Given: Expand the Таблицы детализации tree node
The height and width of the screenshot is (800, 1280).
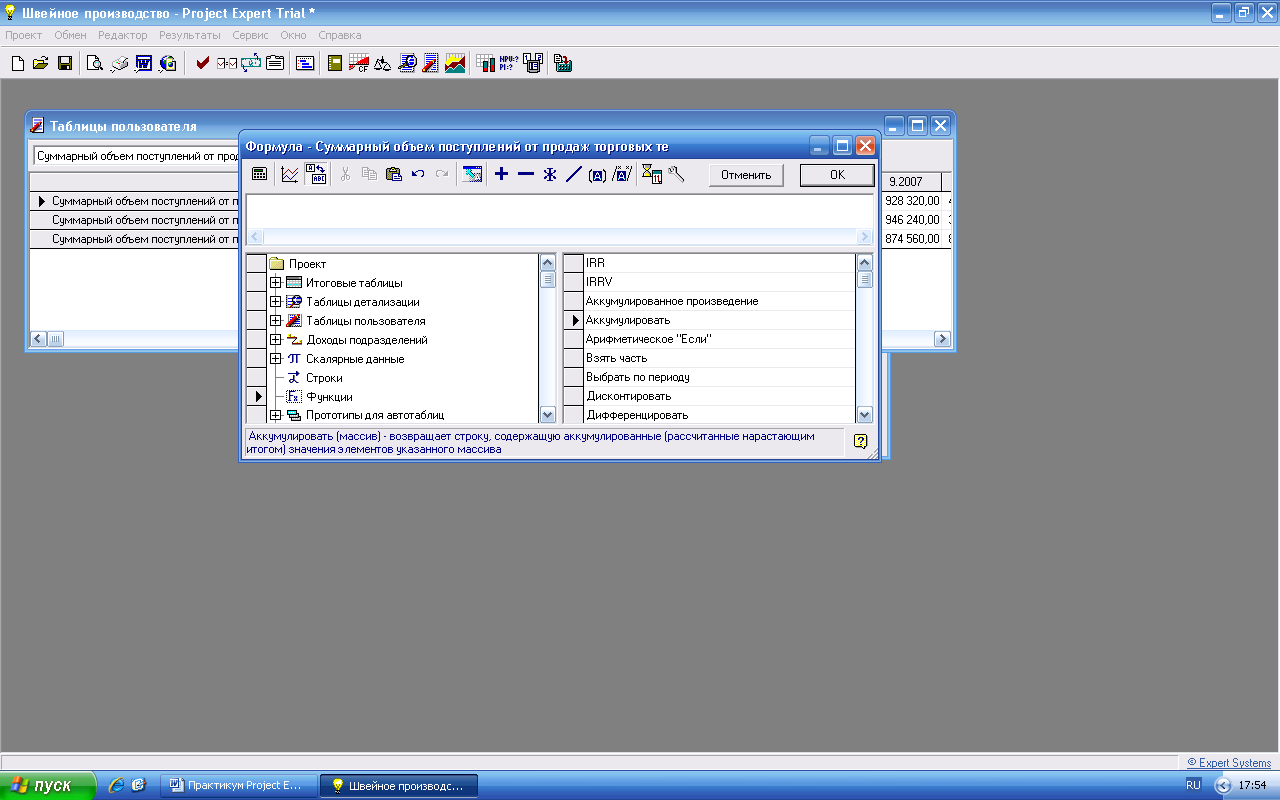Looking at the screenshot, I should pyautogui.click(x=275, y=302).
